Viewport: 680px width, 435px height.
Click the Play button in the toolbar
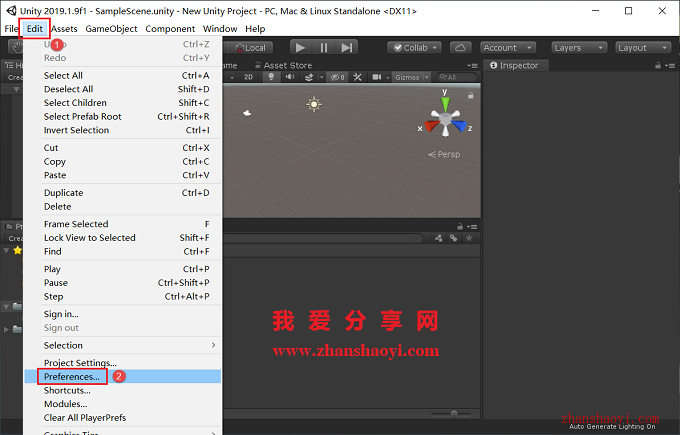pos(300,48)
